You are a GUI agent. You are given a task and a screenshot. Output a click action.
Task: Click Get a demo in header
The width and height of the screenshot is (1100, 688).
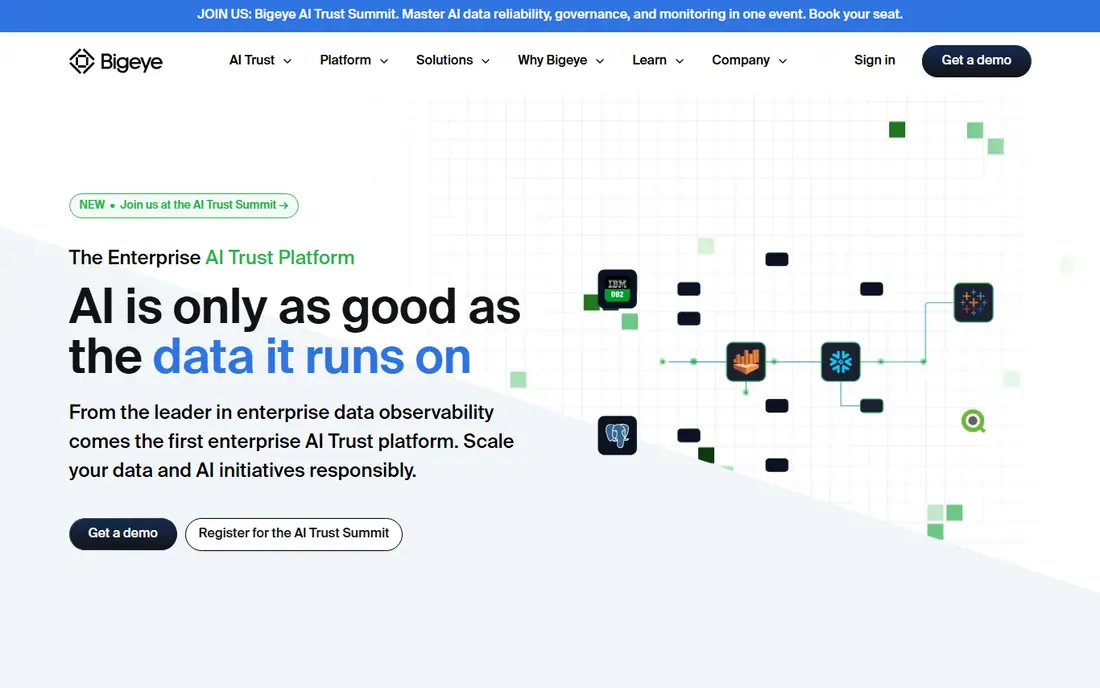pos(976,61)
